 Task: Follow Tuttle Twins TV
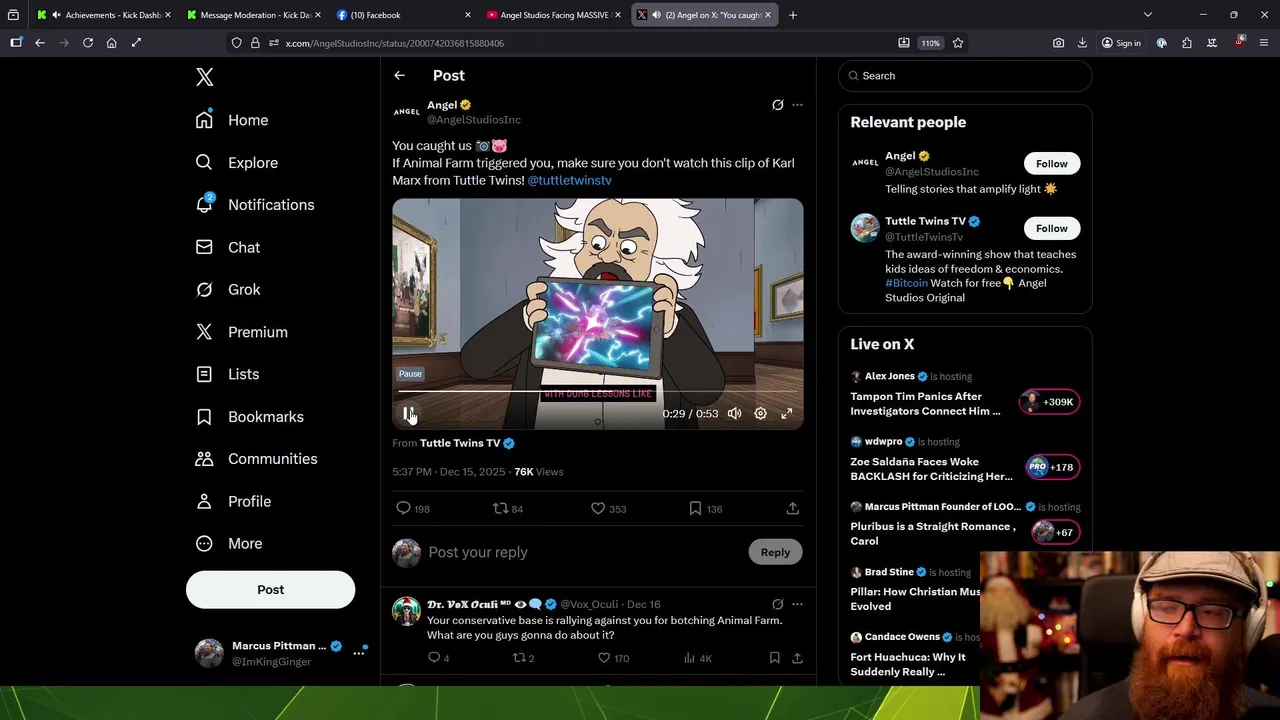[1051, 229]
